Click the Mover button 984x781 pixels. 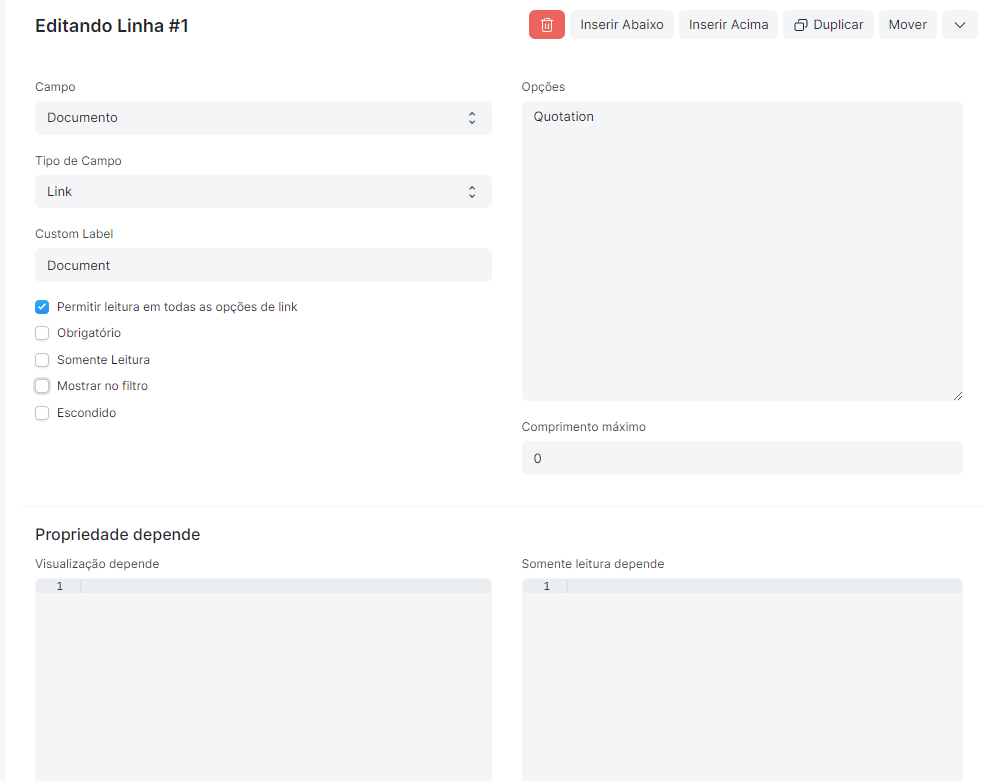(907, 25)
